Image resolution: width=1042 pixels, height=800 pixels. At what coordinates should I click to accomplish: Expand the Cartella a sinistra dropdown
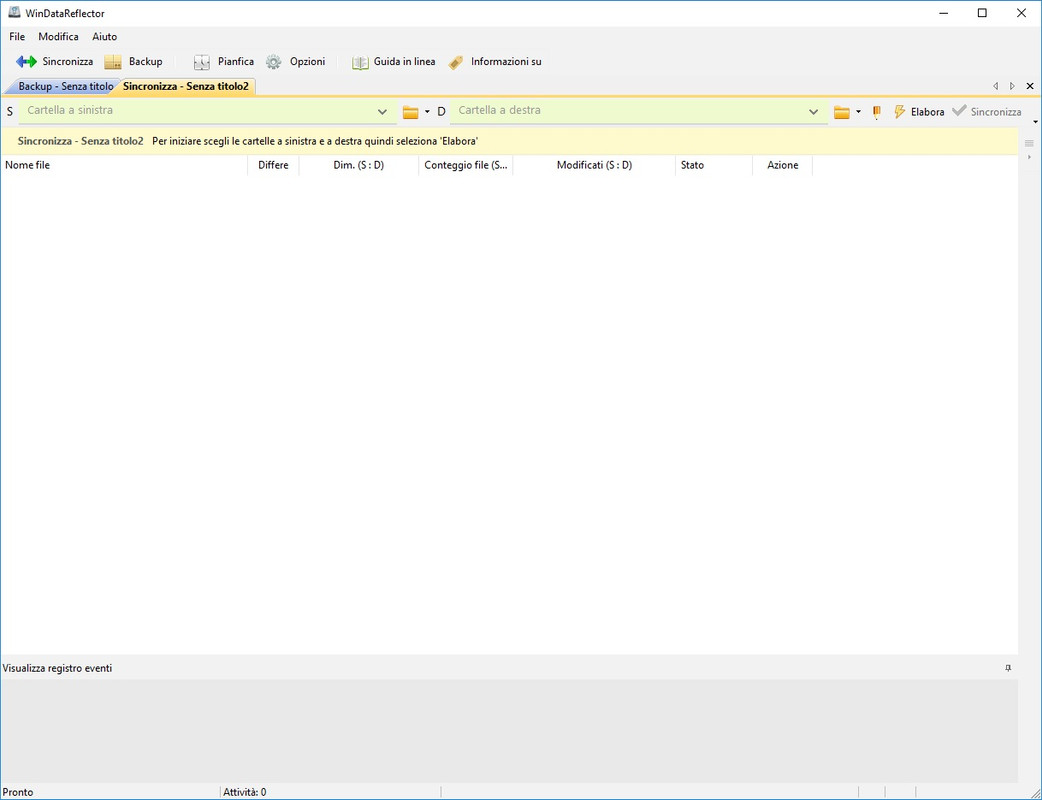point(382,112)
